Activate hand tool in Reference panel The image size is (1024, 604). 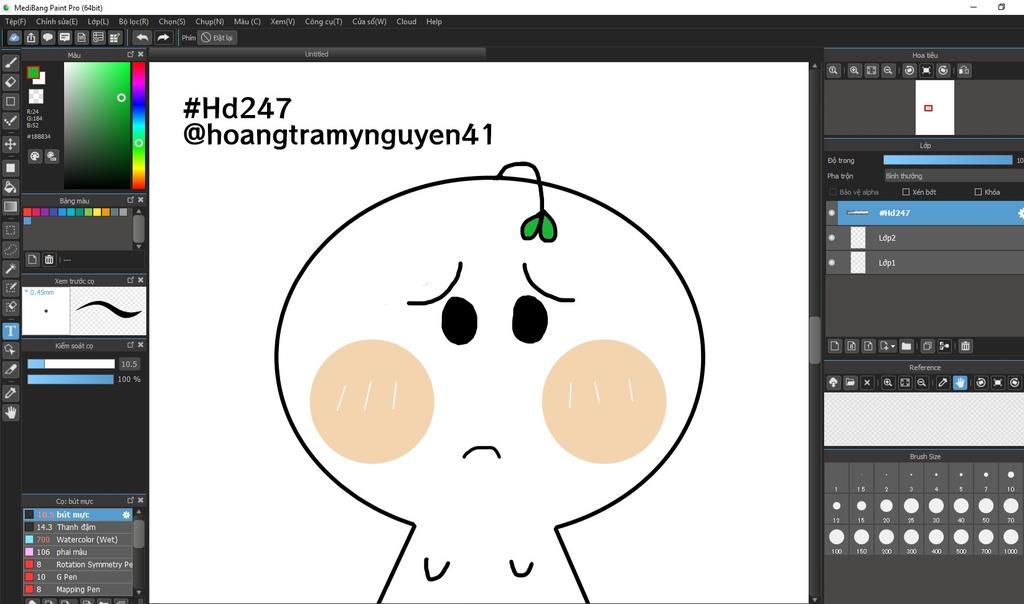click(x=959, y=383)
